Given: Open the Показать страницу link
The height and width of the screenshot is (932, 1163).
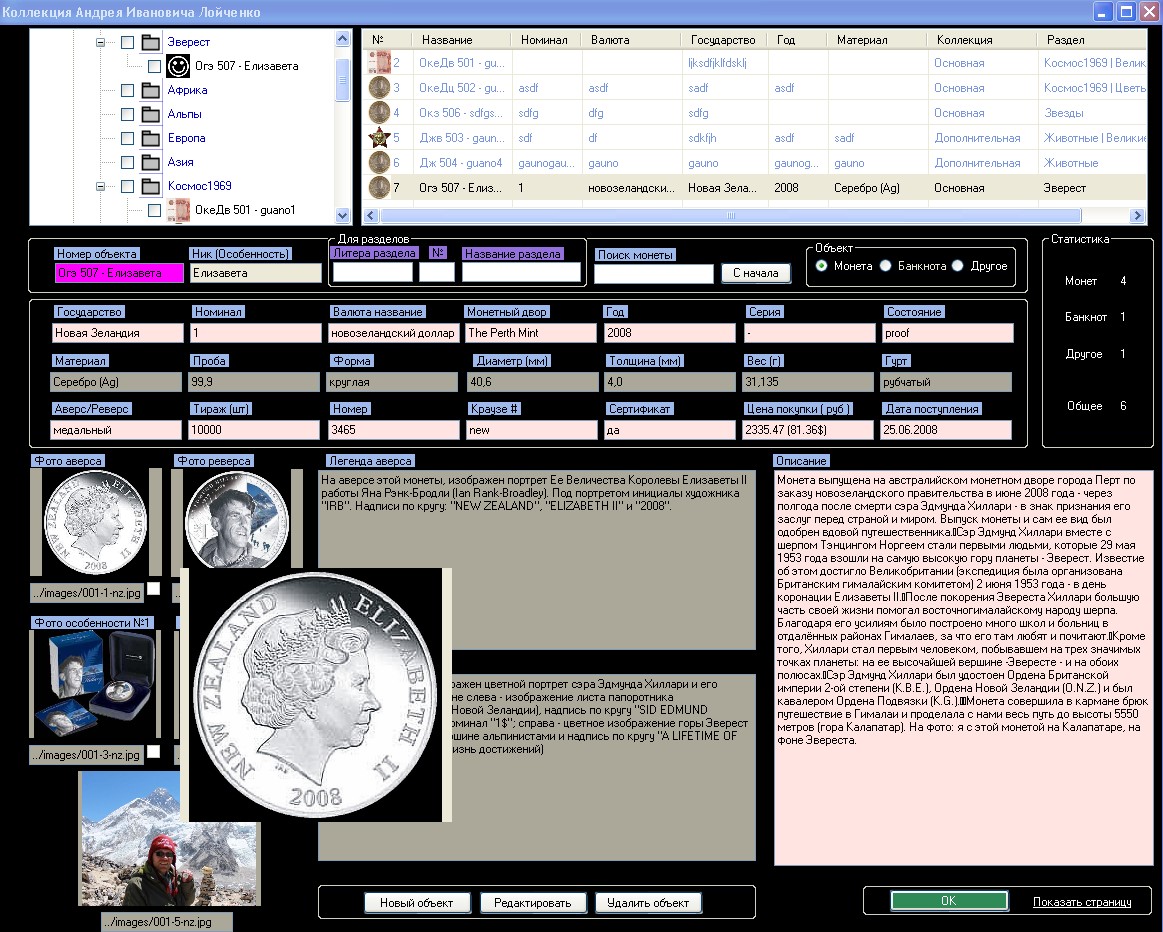Looking at the screenshot, I should click(x=1082, y=902).
